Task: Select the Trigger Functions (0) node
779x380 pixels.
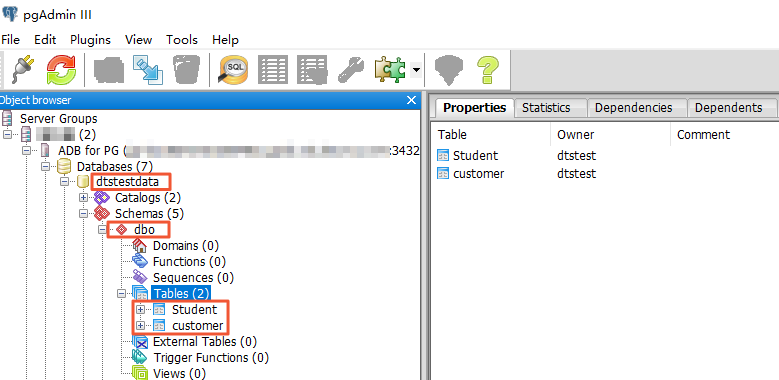Action: click(x=211, y=358)
